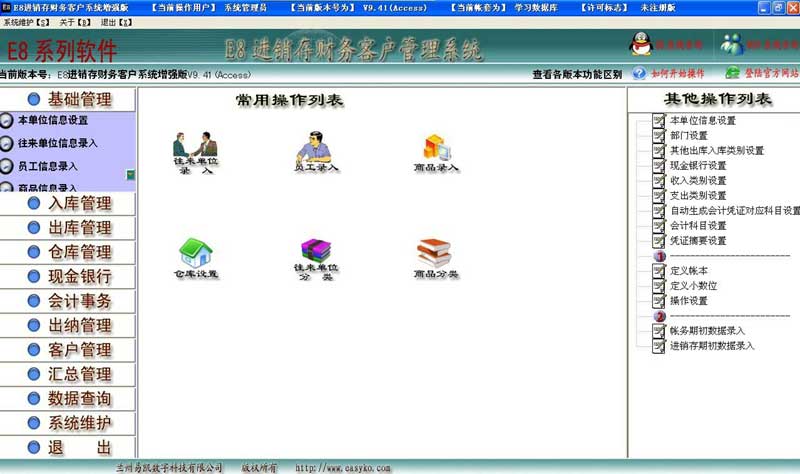Open the 数据查询 sidebar section
The width and height of the screenshot is (800, 474).
(x=68, y=399)
